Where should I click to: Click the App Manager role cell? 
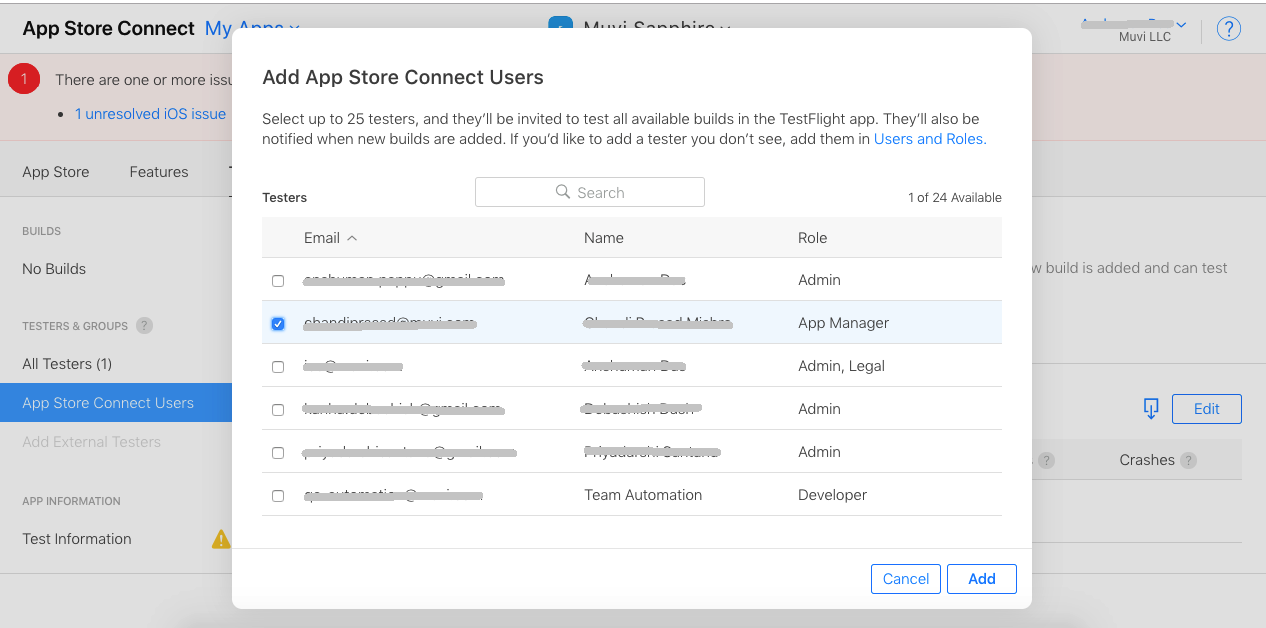point(844,323)
